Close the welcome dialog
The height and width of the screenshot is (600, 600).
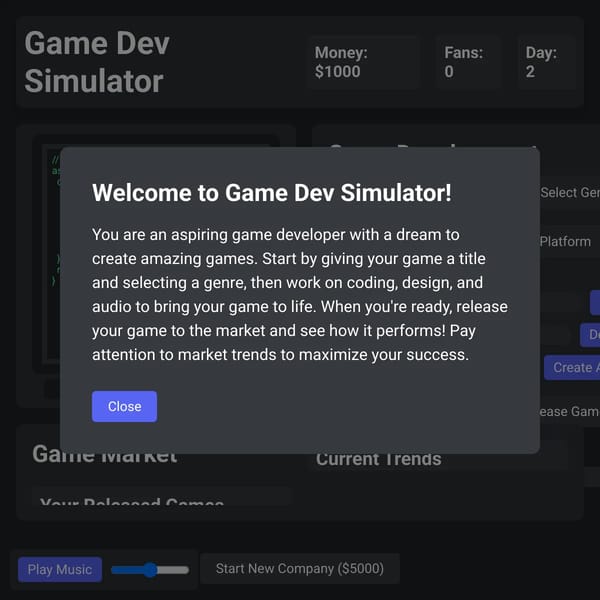point(124,406)
